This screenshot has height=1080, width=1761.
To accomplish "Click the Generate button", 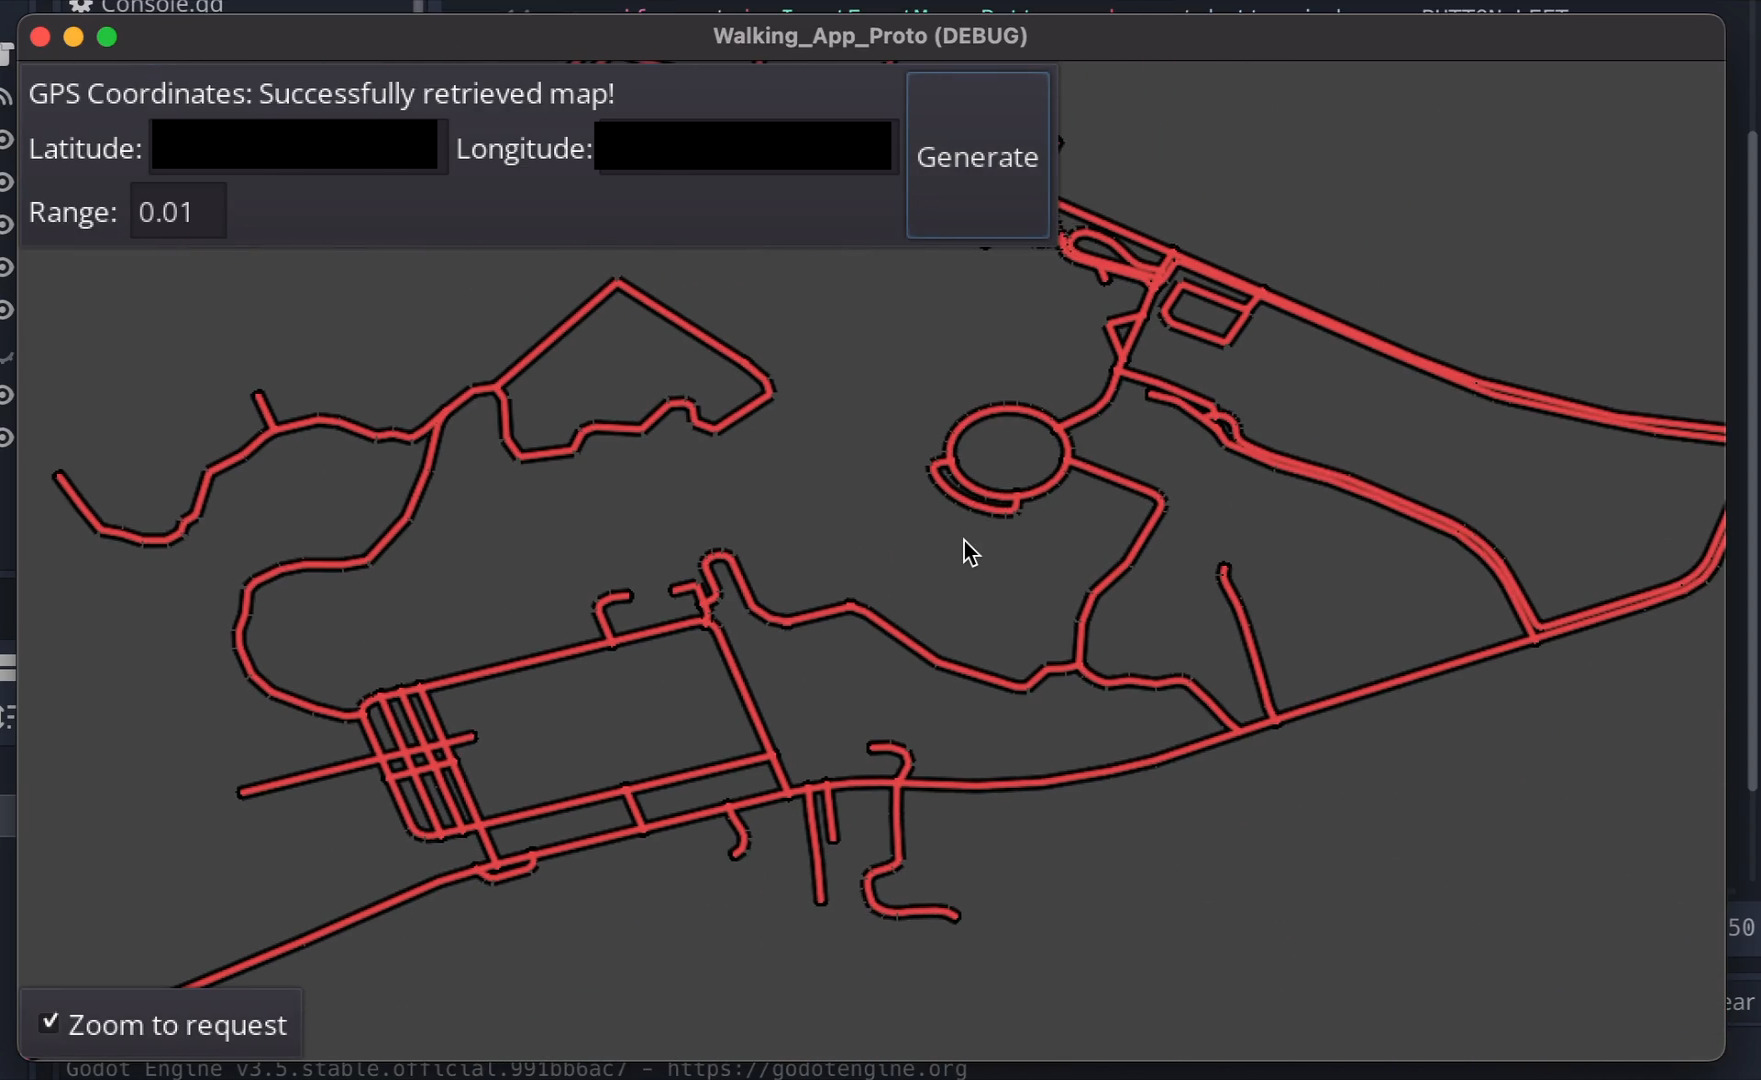I will tap(977, 156).
